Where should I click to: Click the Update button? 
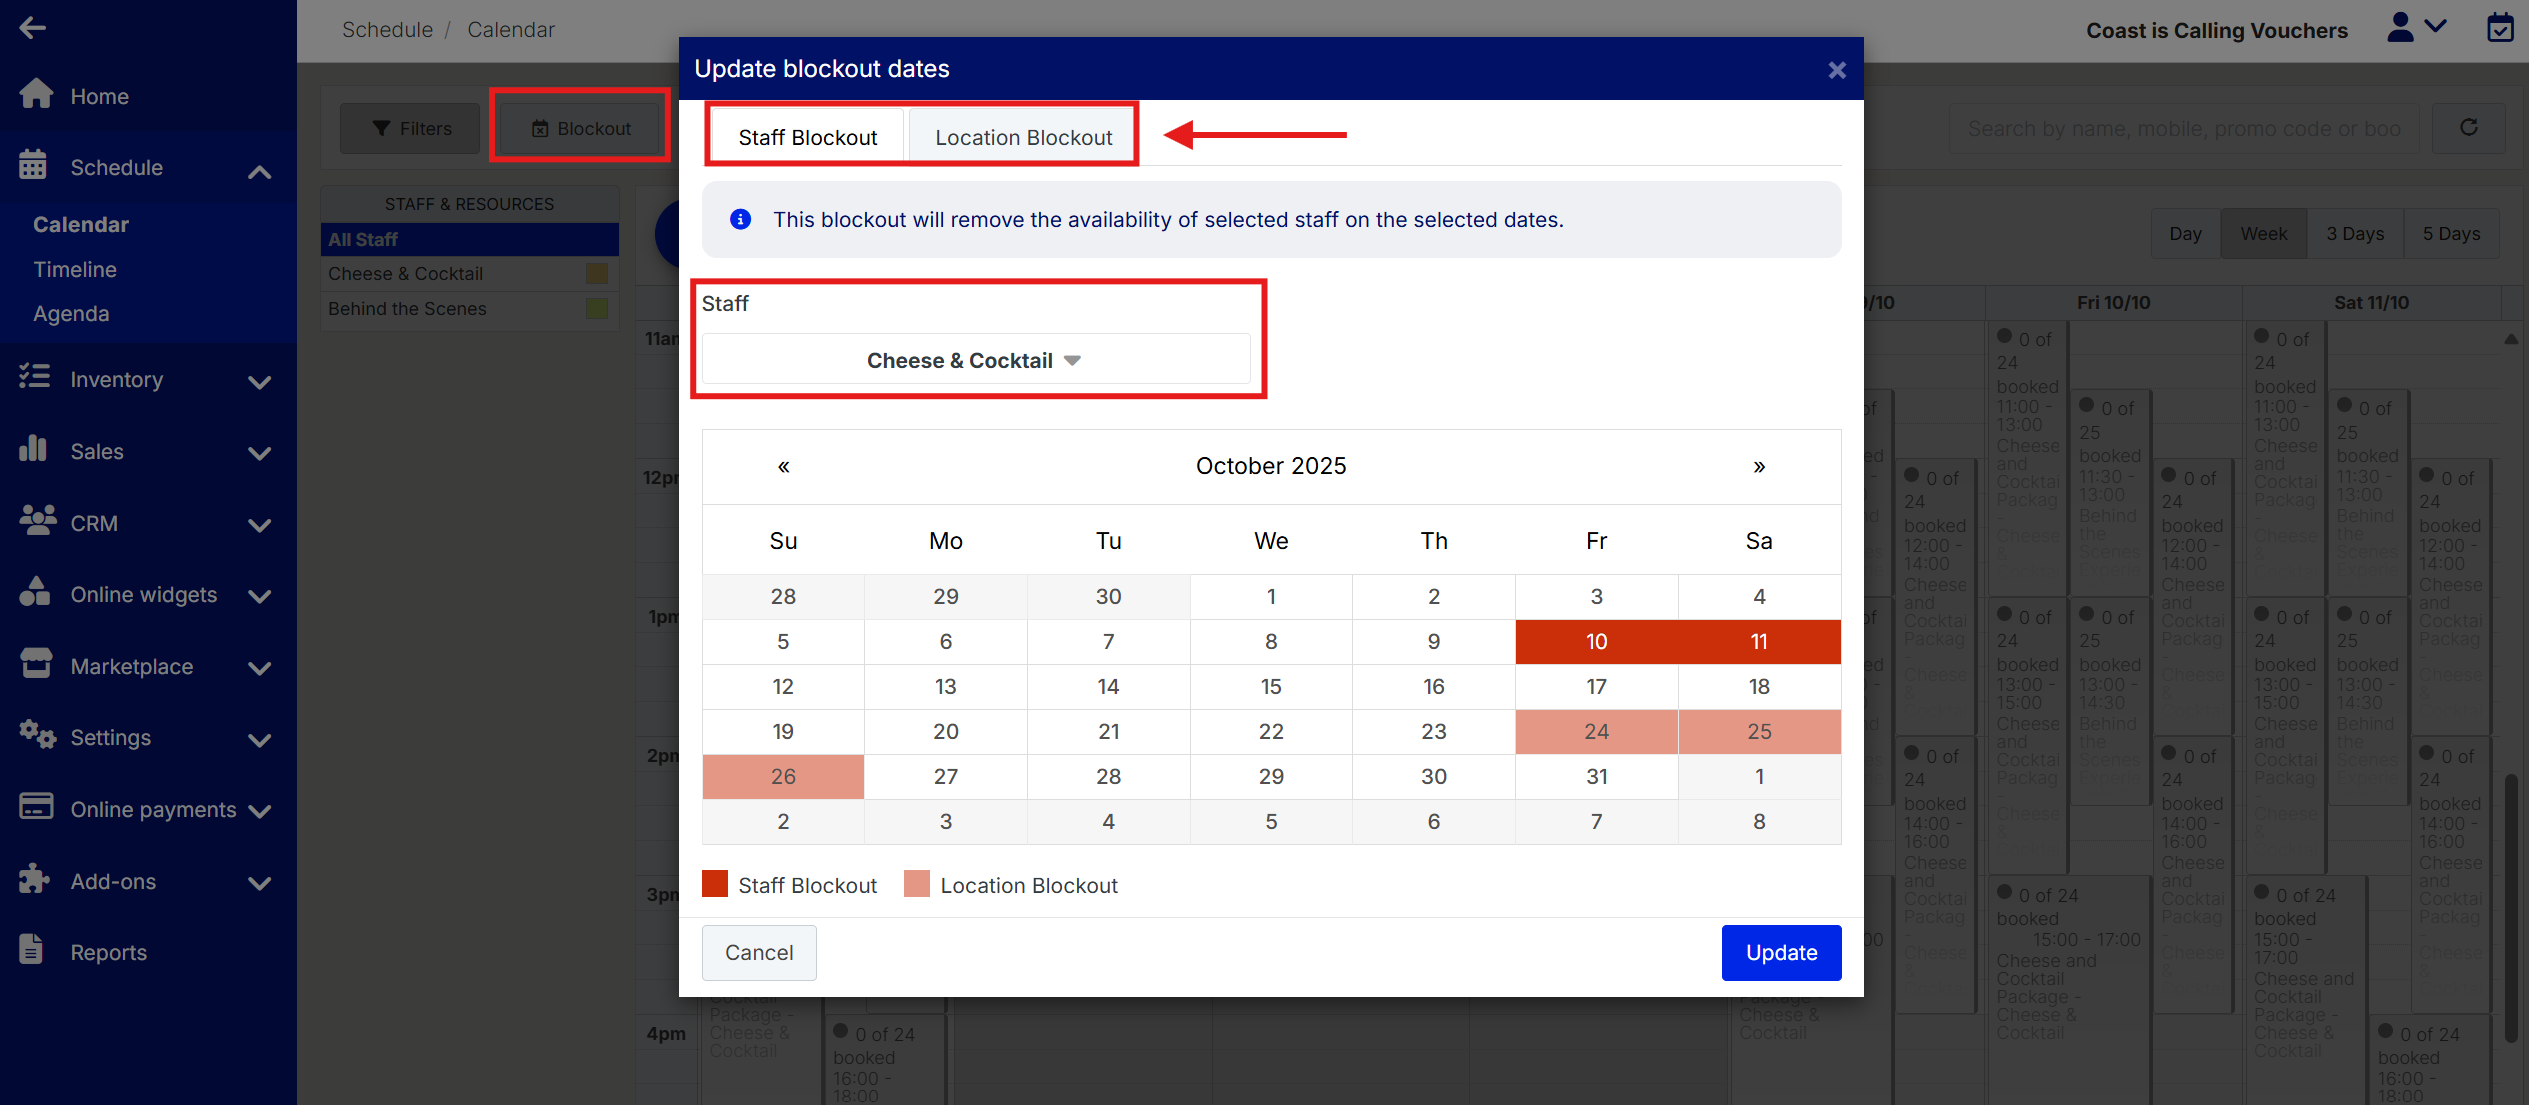1781,952
